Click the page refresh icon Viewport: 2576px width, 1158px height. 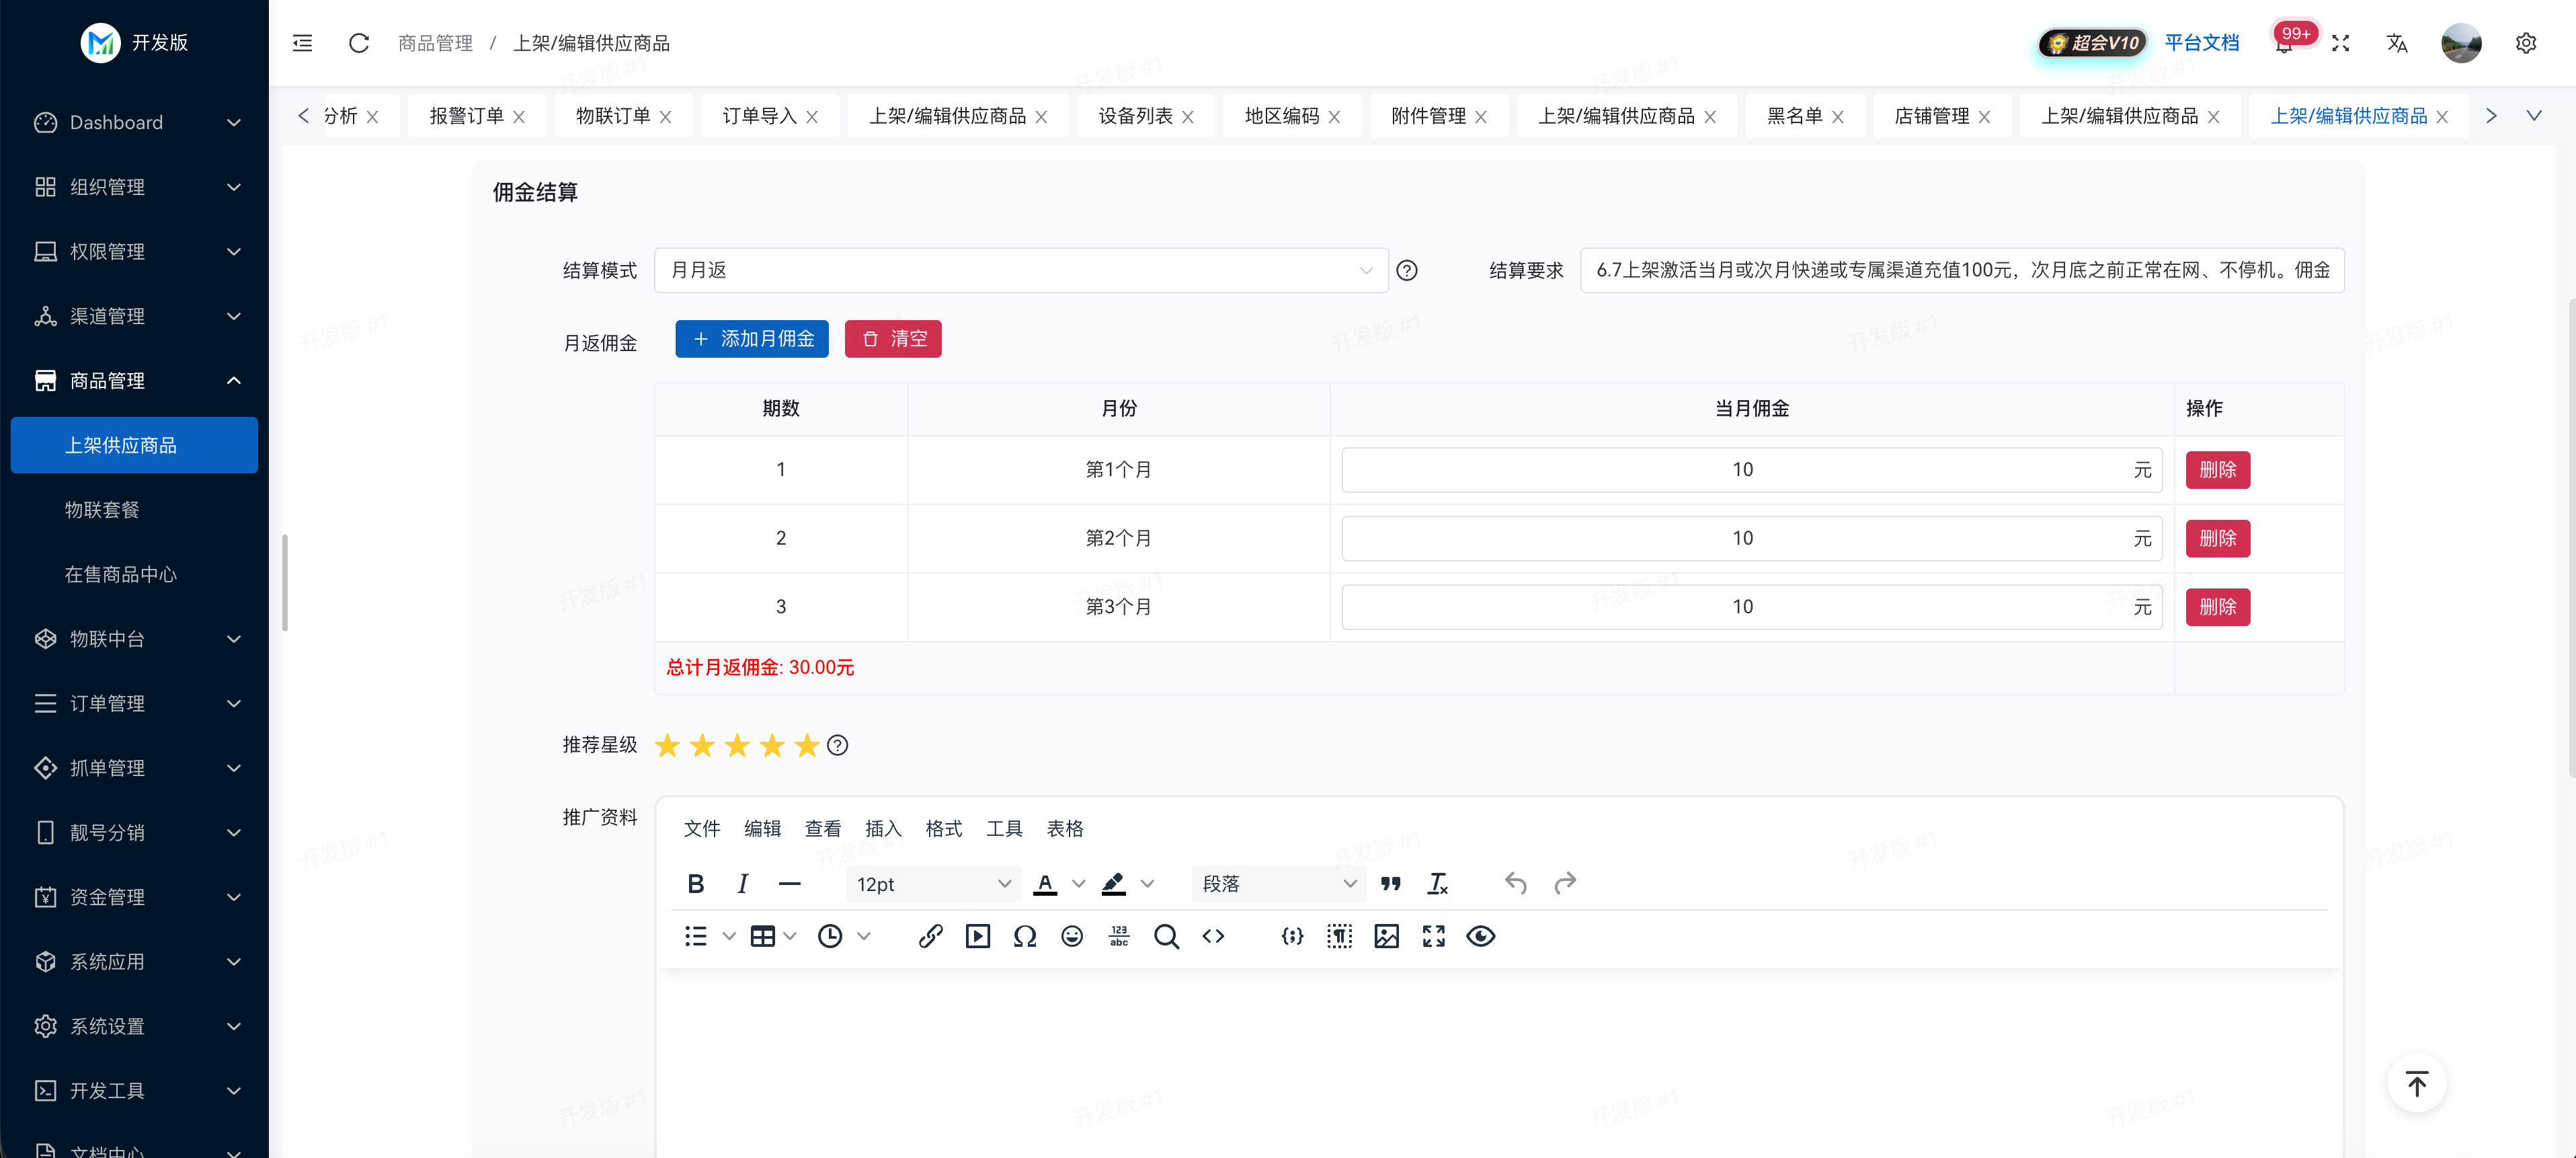point(359,43)
